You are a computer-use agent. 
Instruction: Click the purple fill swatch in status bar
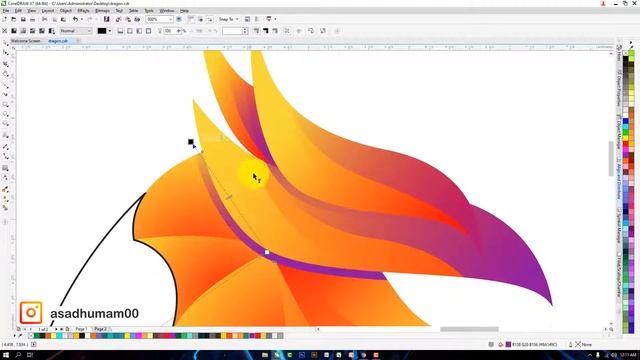[508, 344]
